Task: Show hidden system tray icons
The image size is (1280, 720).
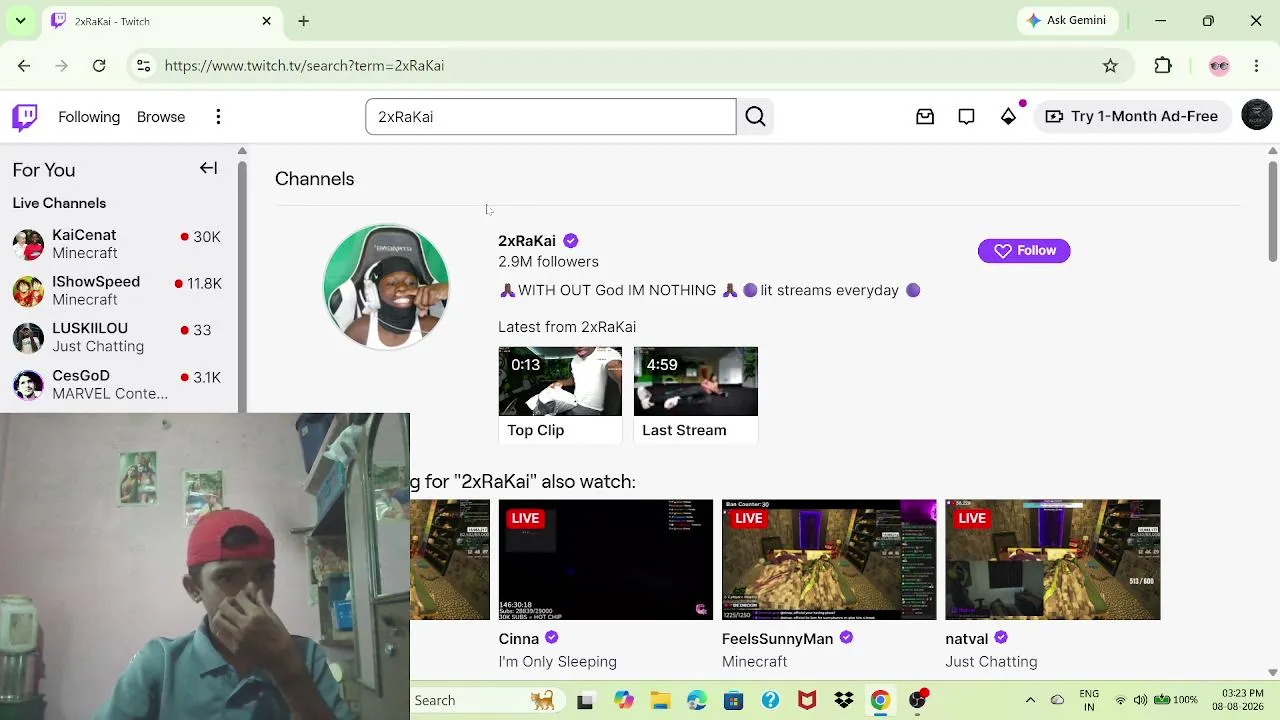Action: [1030, 701]
